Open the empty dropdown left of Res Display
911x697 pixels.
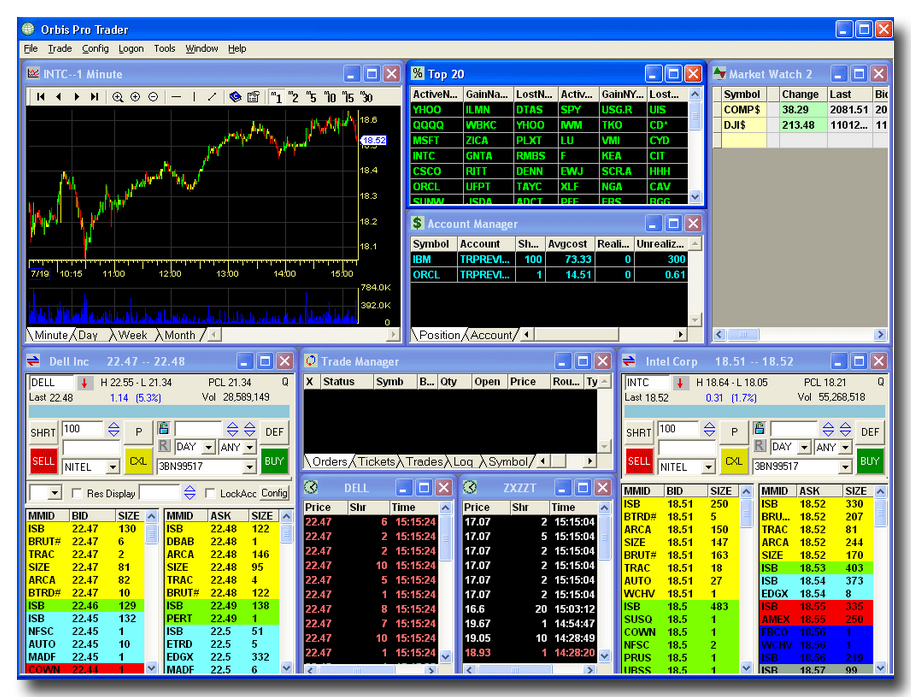click(55, 493)
